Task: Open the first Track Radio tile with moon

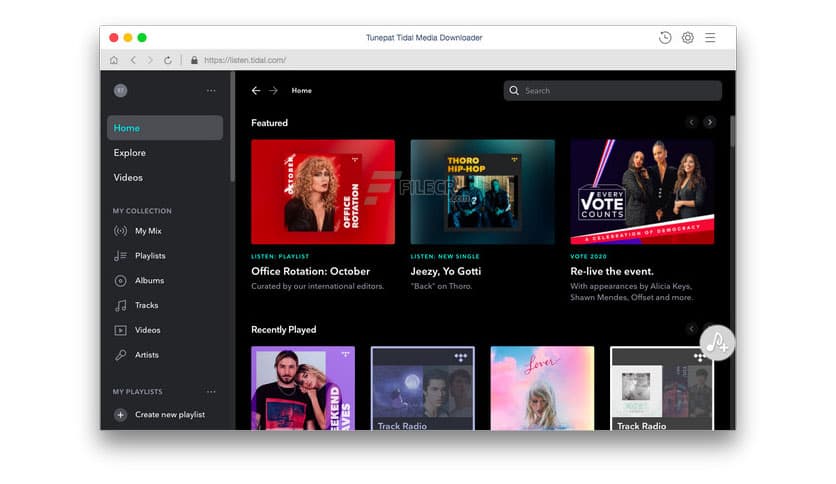Action: (x=423, y=388)
